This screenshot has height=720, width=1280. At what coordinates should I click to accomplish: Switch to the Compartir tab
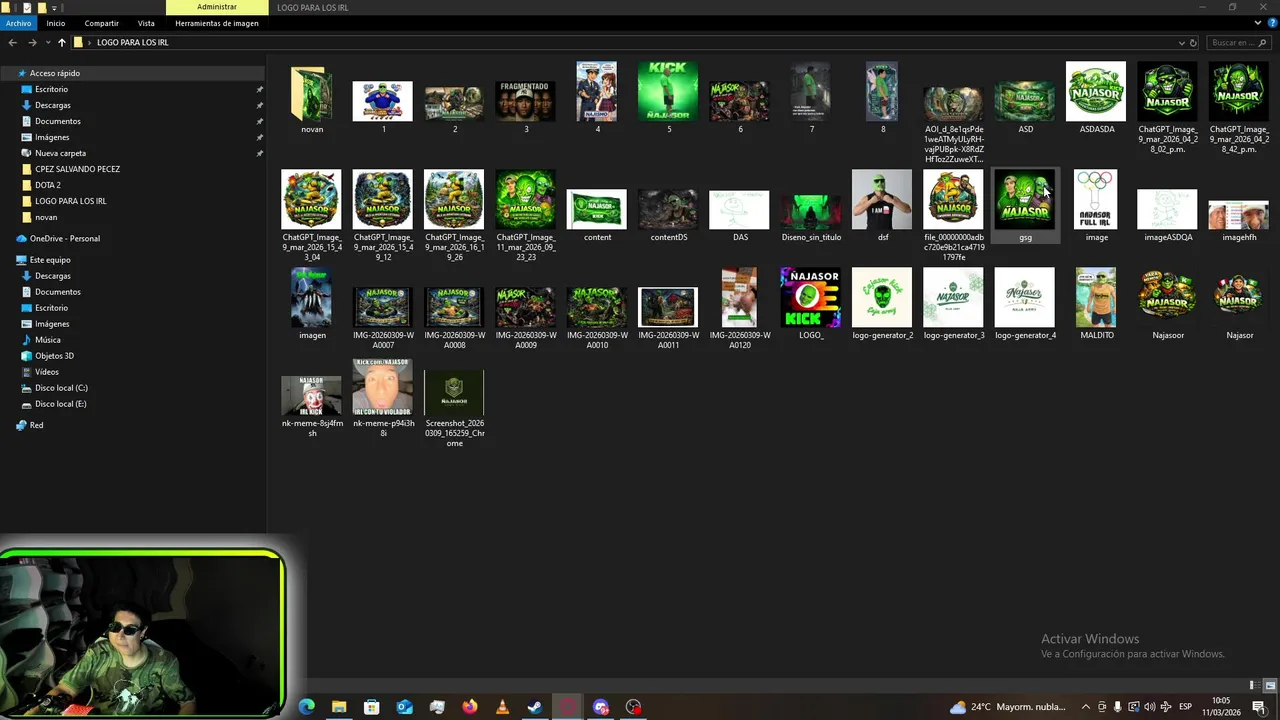101,23
